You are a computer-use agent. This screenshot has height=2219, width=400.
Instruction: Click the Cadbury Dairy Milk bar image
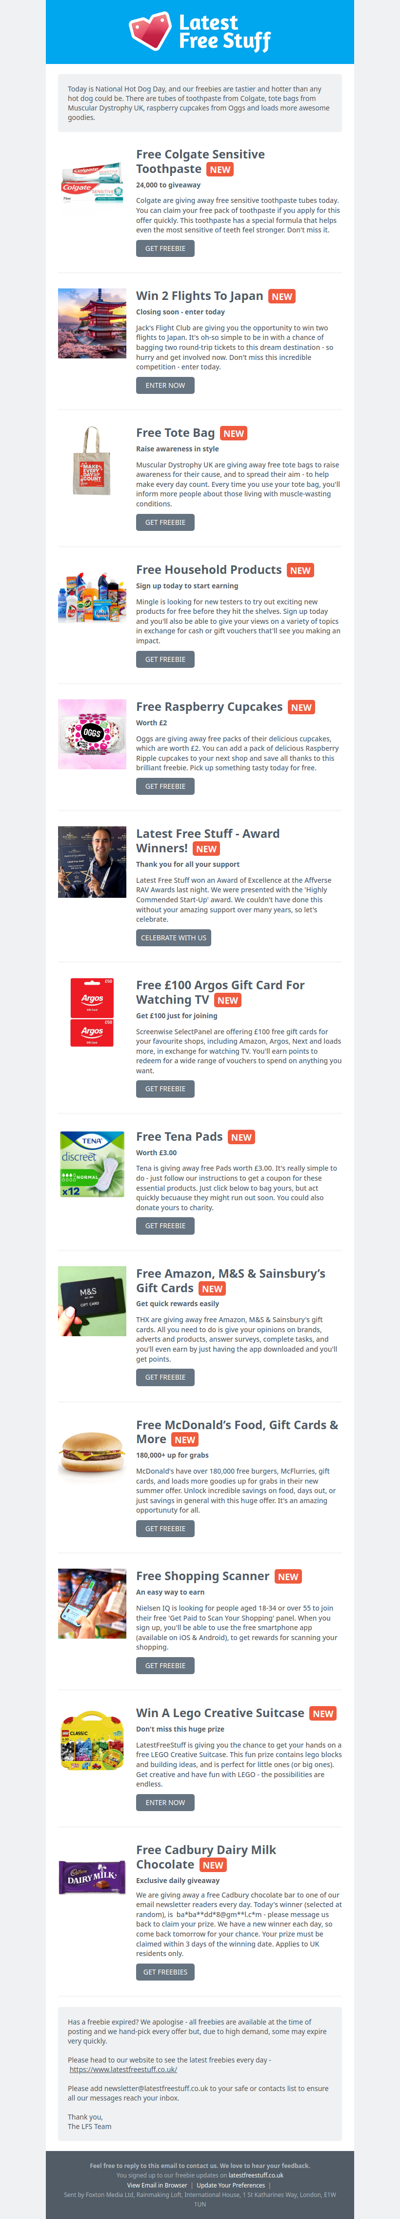point(92,1877)
